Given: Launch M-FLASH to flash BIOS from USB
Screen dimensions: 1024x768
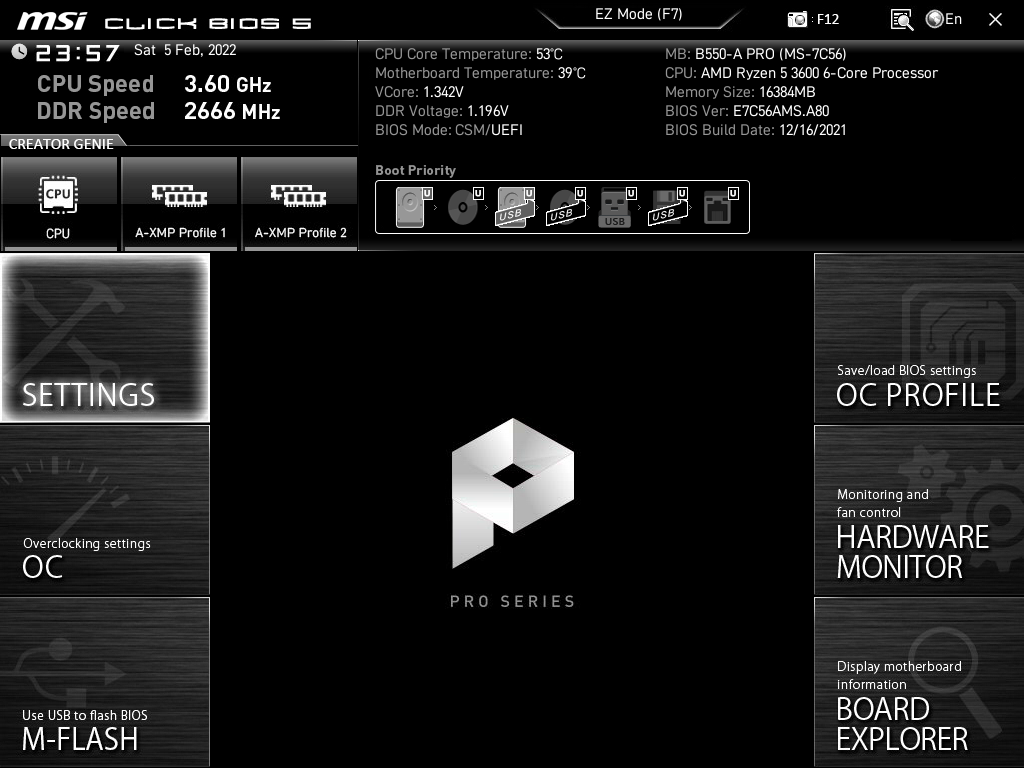Looking at the screenshot, I should pyautogui.click(x=105, y=682).
